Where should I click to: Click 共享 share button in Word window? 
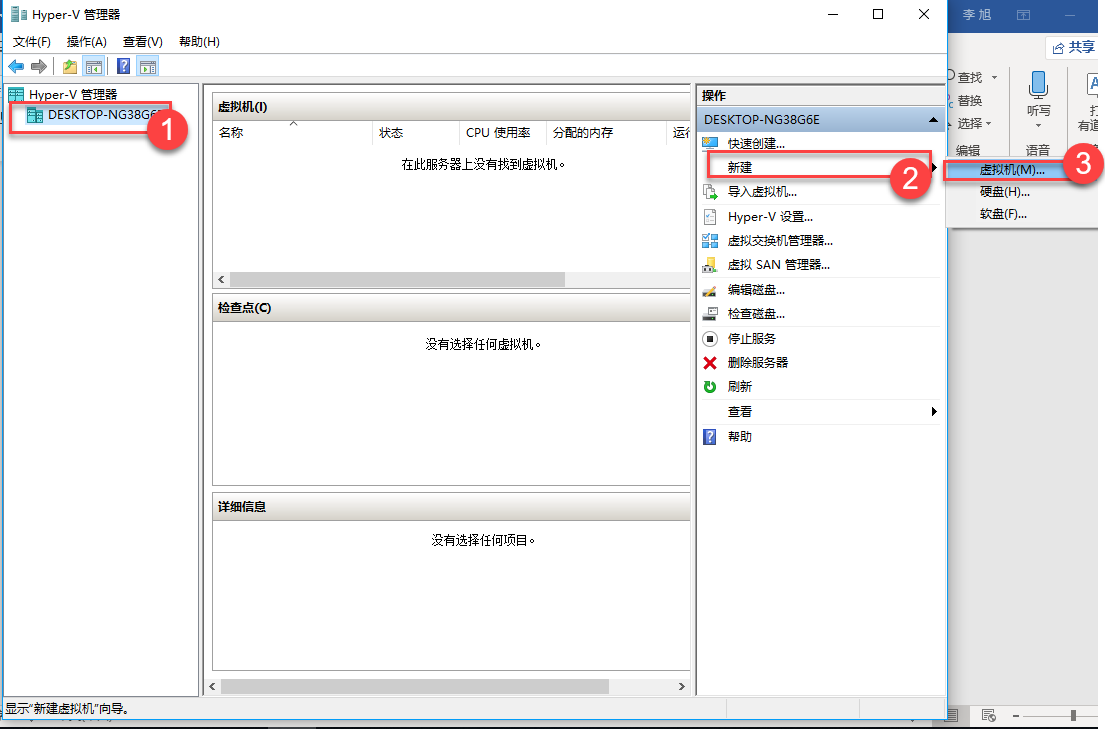1073,47
